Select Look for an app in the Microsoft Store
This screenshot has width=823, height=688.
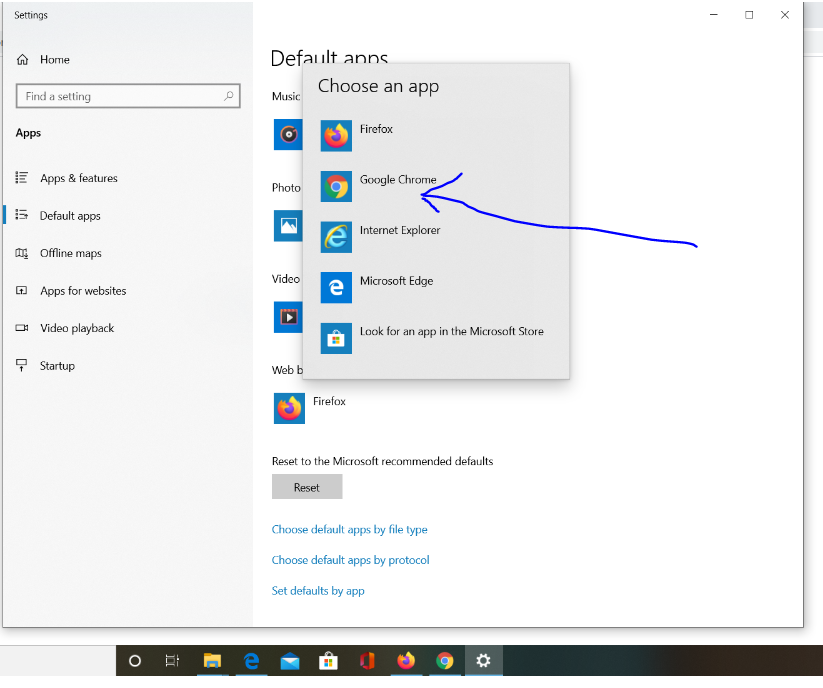[452, 332]
